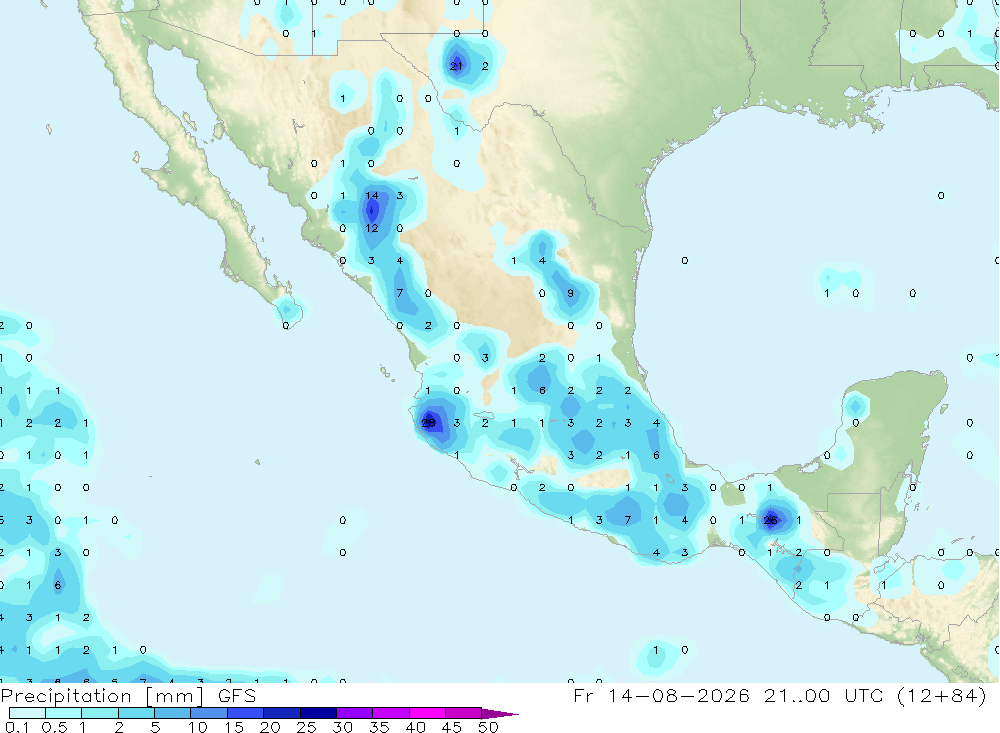Click the "30" legend scale label
Screen dimensions: 1000x733
tap(342, 727)
